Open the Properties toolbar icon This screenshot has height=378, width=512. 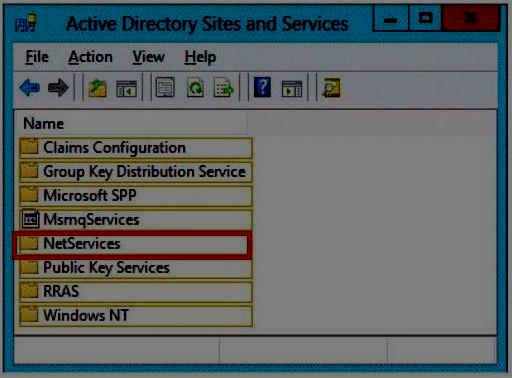click(165, 87)
